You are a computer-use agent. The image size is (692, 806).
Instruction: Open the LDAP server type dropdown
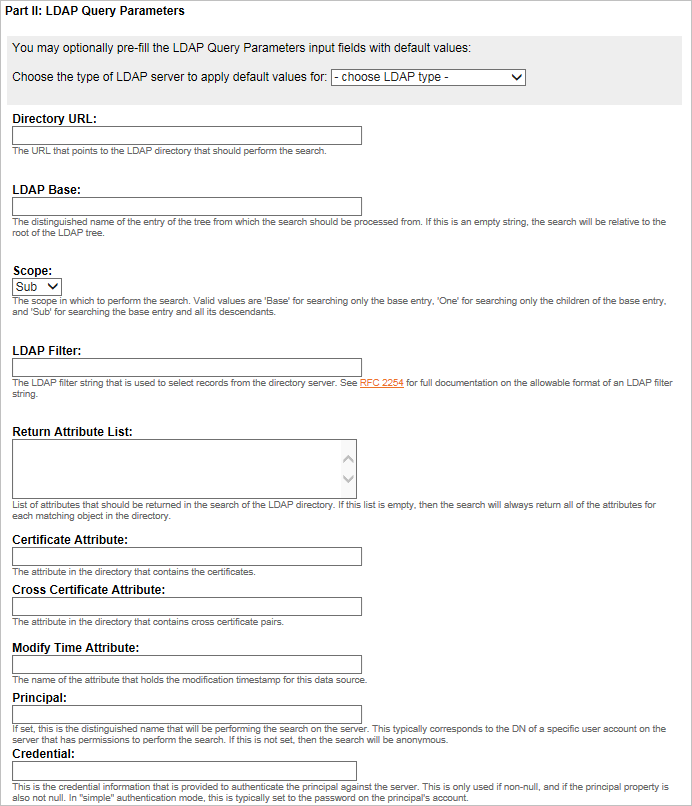(x=428, y=77)
